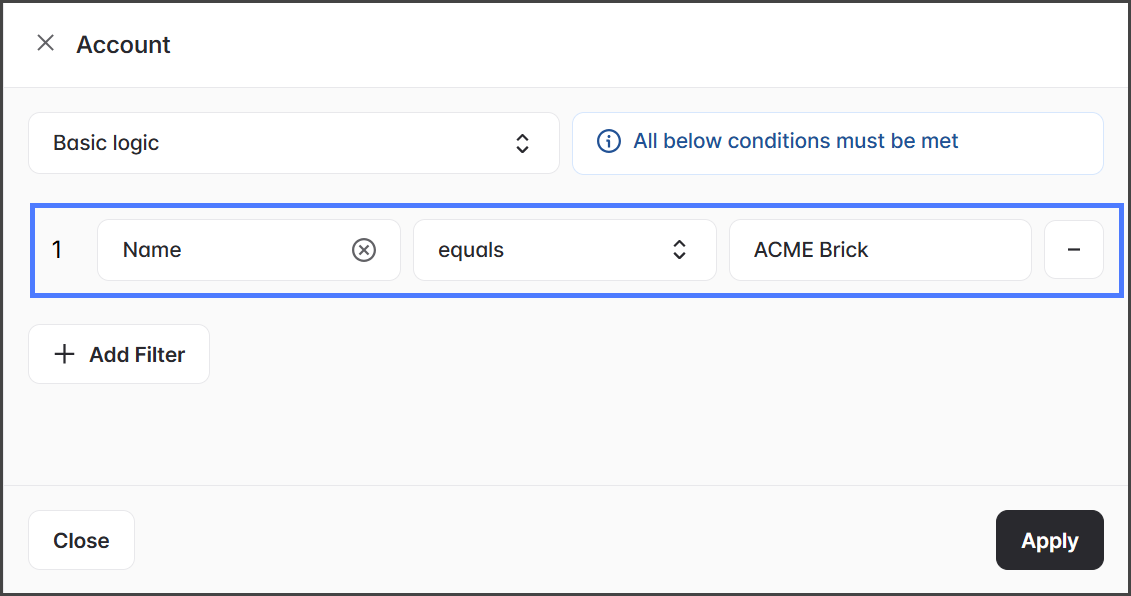Click the up-down arrows in Basic logic
Screen dimensions: 1131x596
522,143
